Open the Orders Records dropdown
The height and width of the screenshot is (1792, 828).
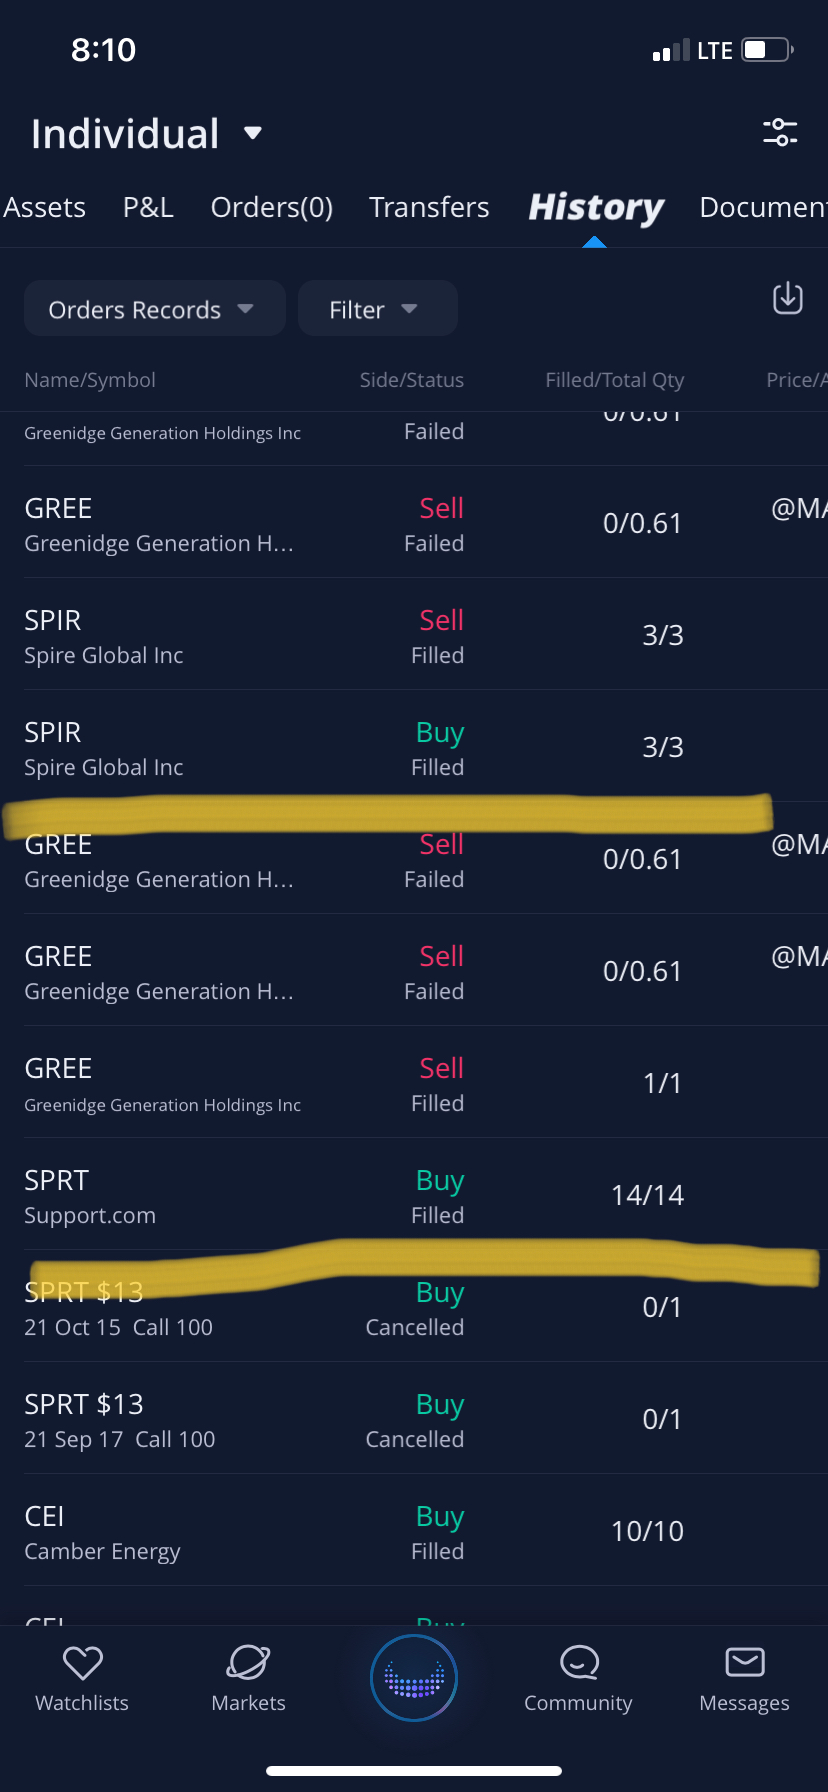tap(154, 309)
